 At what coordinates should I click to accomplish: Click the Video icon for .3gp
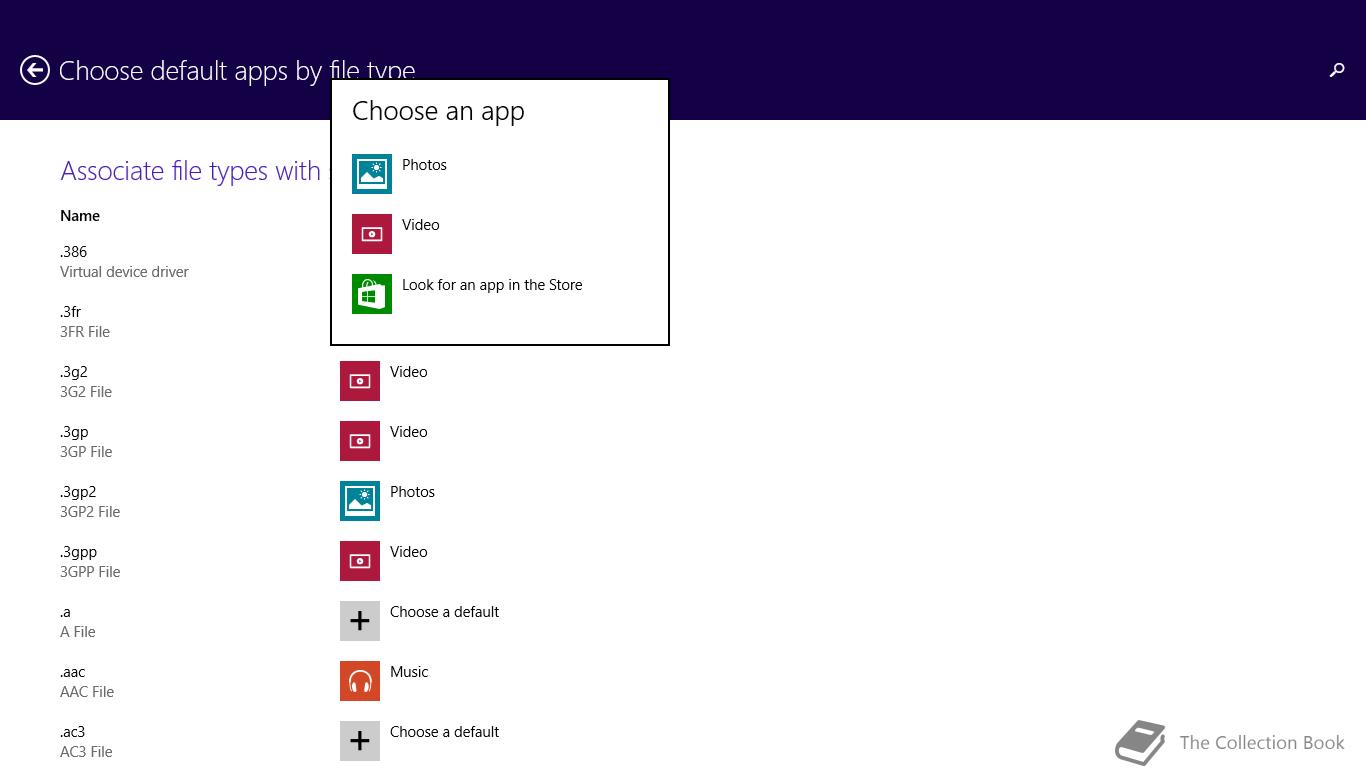tap(360, 441)
